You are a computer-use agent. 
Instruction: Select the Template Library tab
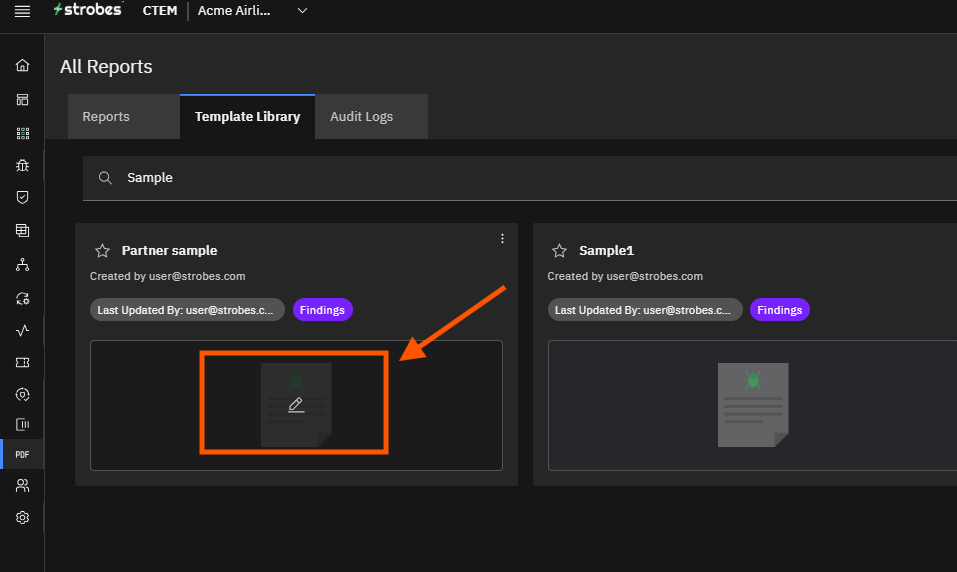tap(247, 117)
